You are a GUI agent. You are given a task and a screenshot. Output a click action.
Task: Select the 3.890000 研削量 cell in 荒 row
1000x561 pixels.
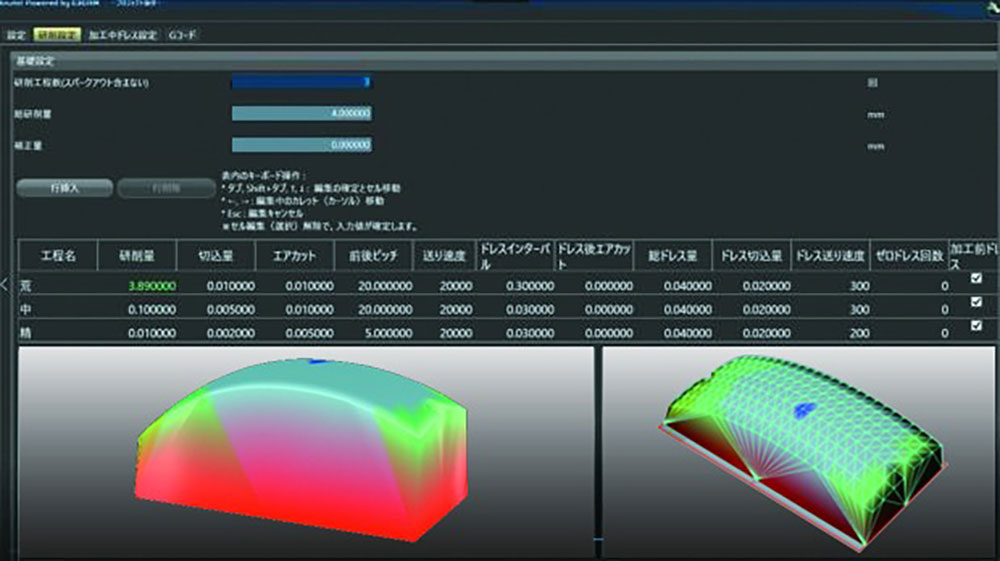tap(140, 287)
